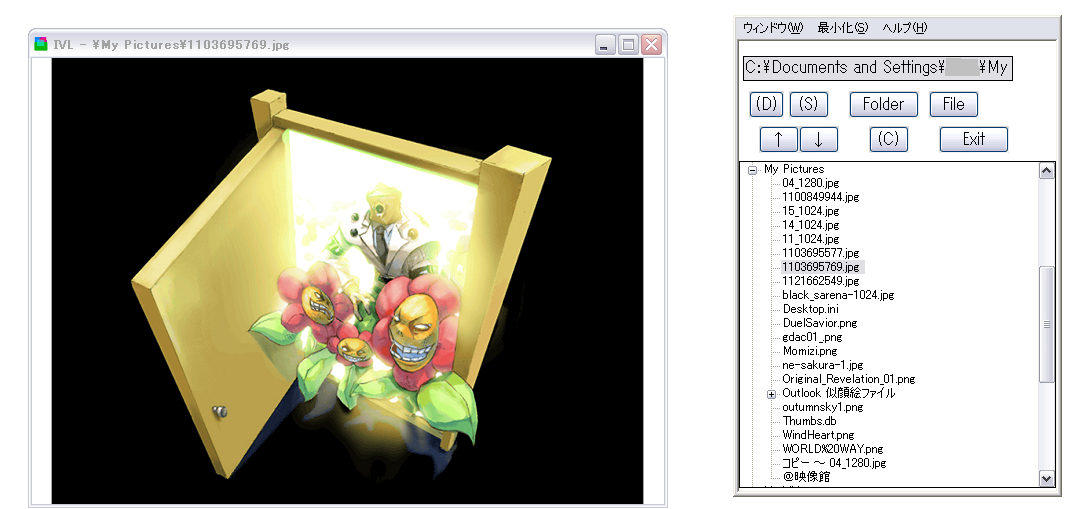Click the (D) button
The height and width of the screenshot is (509, 1077).
click(766, 104)
